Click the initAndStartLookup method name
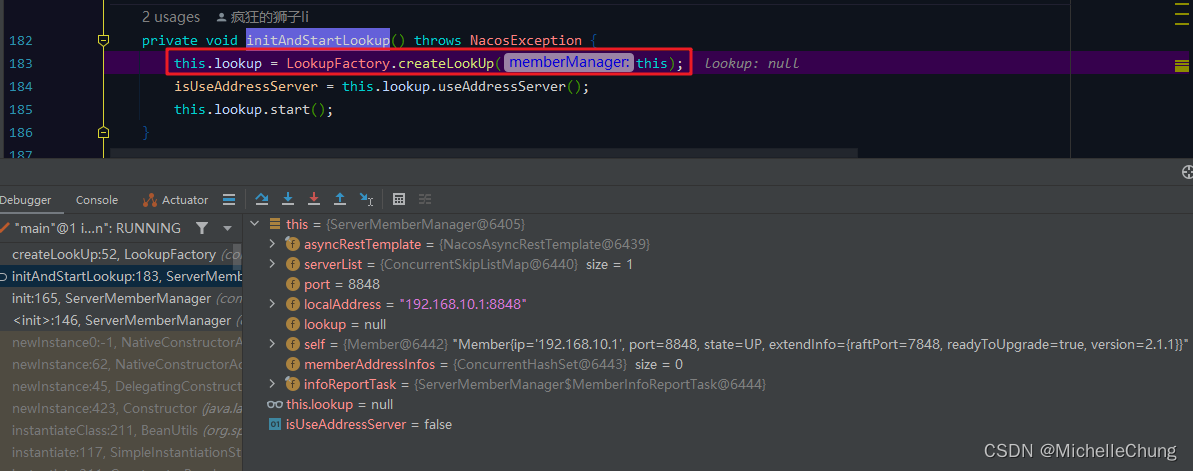 (x=318, y=40)
